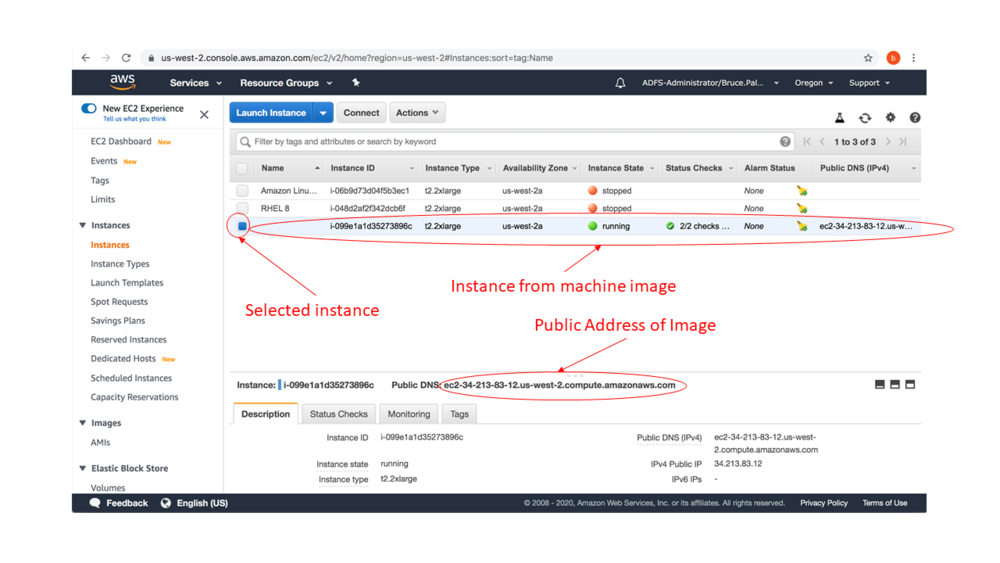Image resolution: width=1000 pixels, height=563 pixels.
Task: Bookmark this page with the star icon
Action: (868, 58)
